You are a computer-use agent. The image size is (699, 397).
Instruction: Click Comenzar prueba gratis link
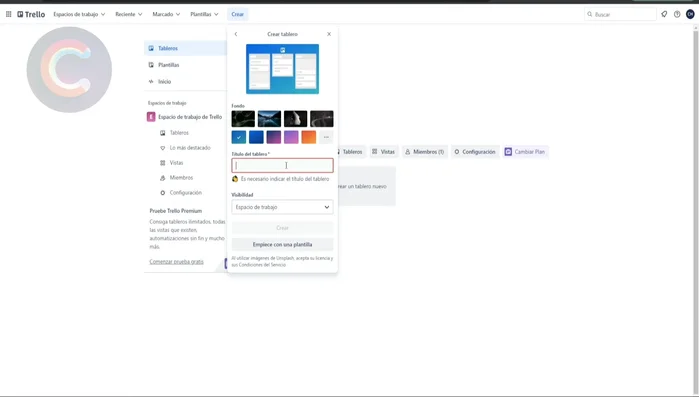tap(177, 262)
